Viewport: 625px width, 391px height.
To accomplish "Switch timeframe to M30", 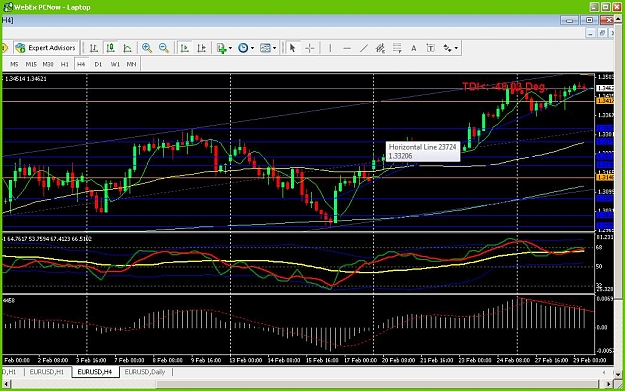I will coord(48,64).
